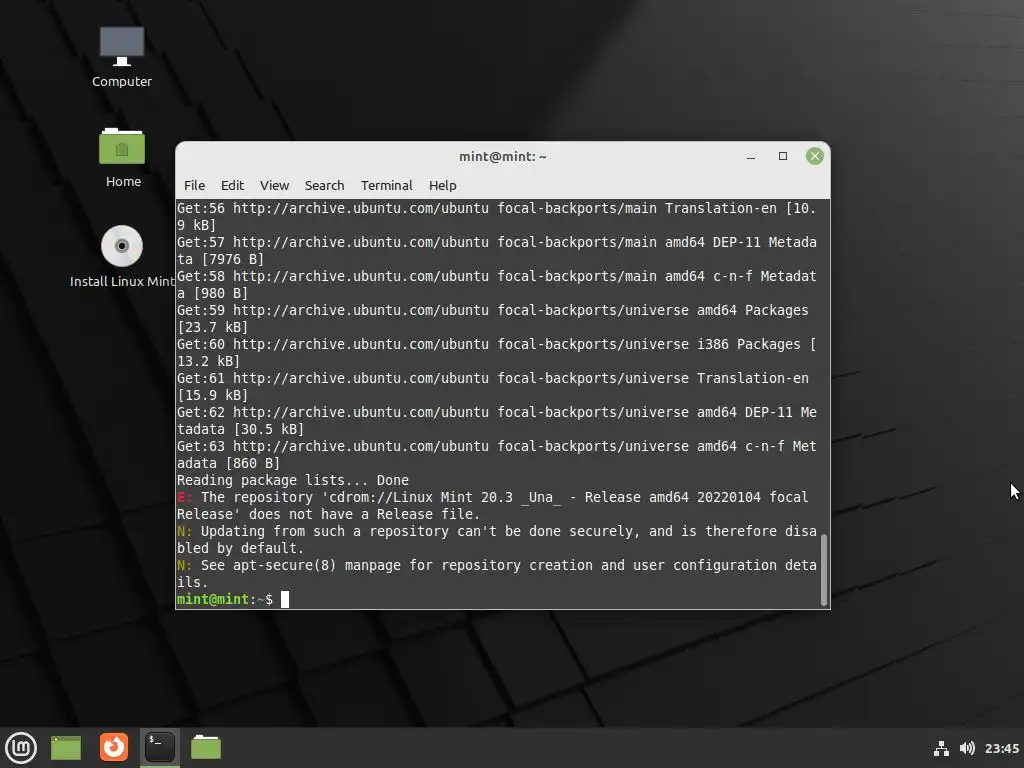This screenshot has height=768, width=1024.
Task: Open the Search menu in terminal
Action: pos(325,185)
